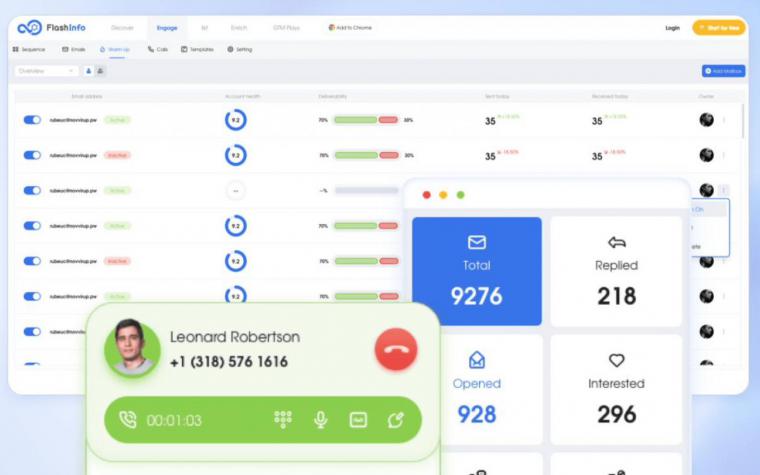
Task: Open the Enrich tab
Action: (x=238, y=28)
